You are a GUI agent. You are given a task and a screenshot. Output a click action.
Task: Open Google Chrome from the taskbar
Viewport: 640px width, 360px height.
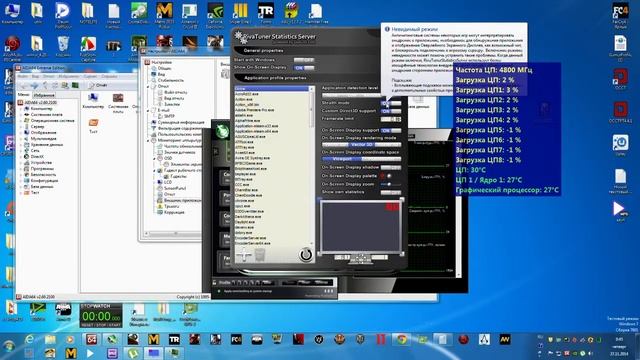tap(401, 339)
